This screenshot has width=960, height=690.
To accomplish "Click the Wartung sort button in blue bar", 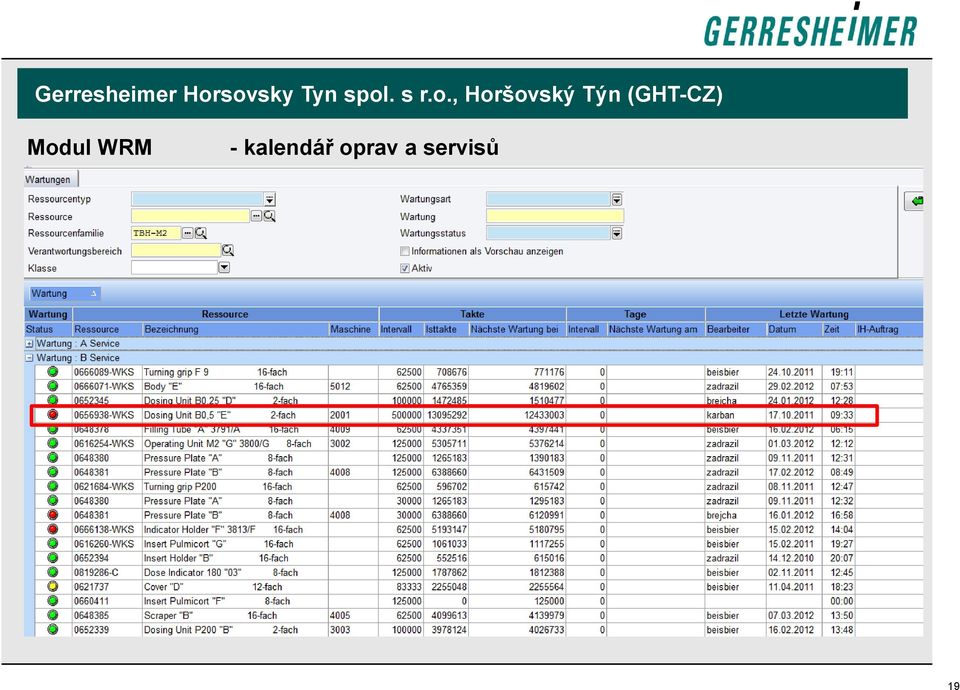I will pos(63,294).
